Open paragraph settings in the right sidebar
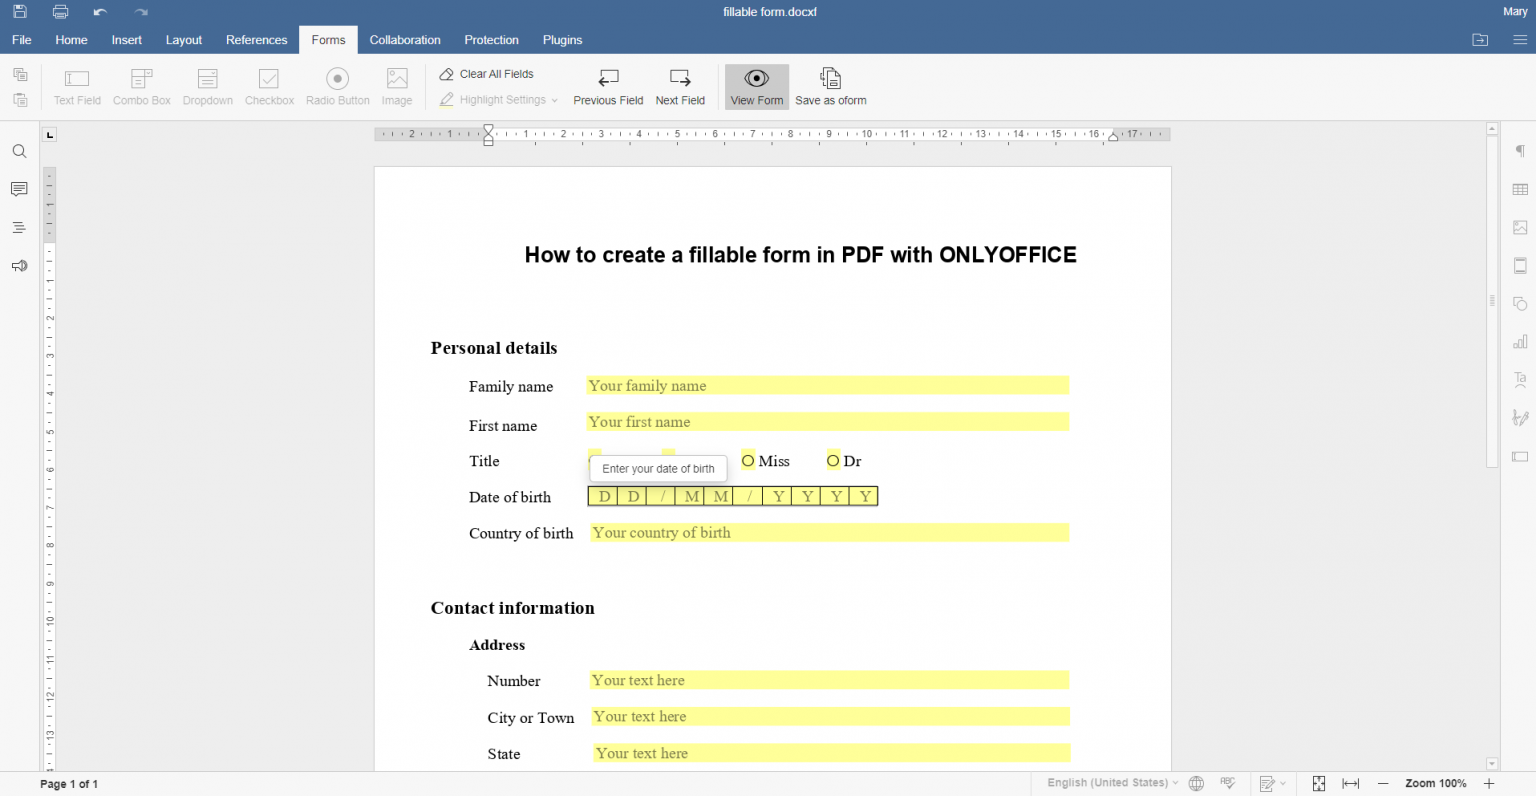The width and height of the screenshot is (1536, 796). click(x=1520, y=151)
